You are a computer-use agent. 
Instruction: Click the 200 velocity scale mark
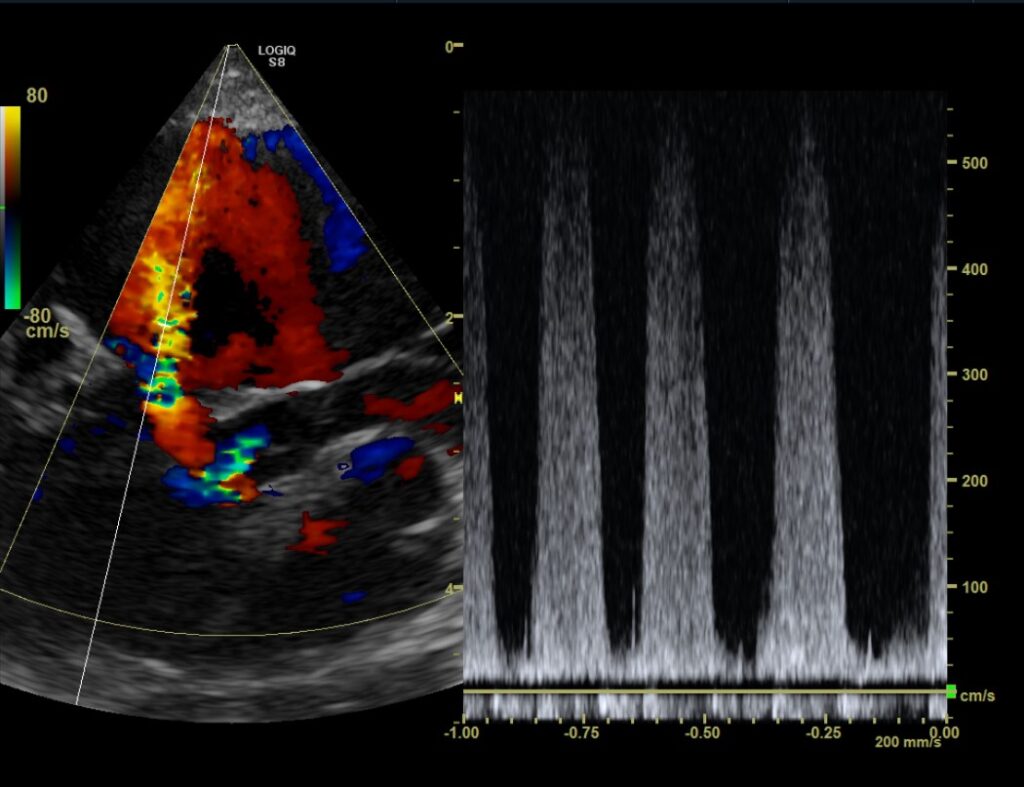point(974,481)
